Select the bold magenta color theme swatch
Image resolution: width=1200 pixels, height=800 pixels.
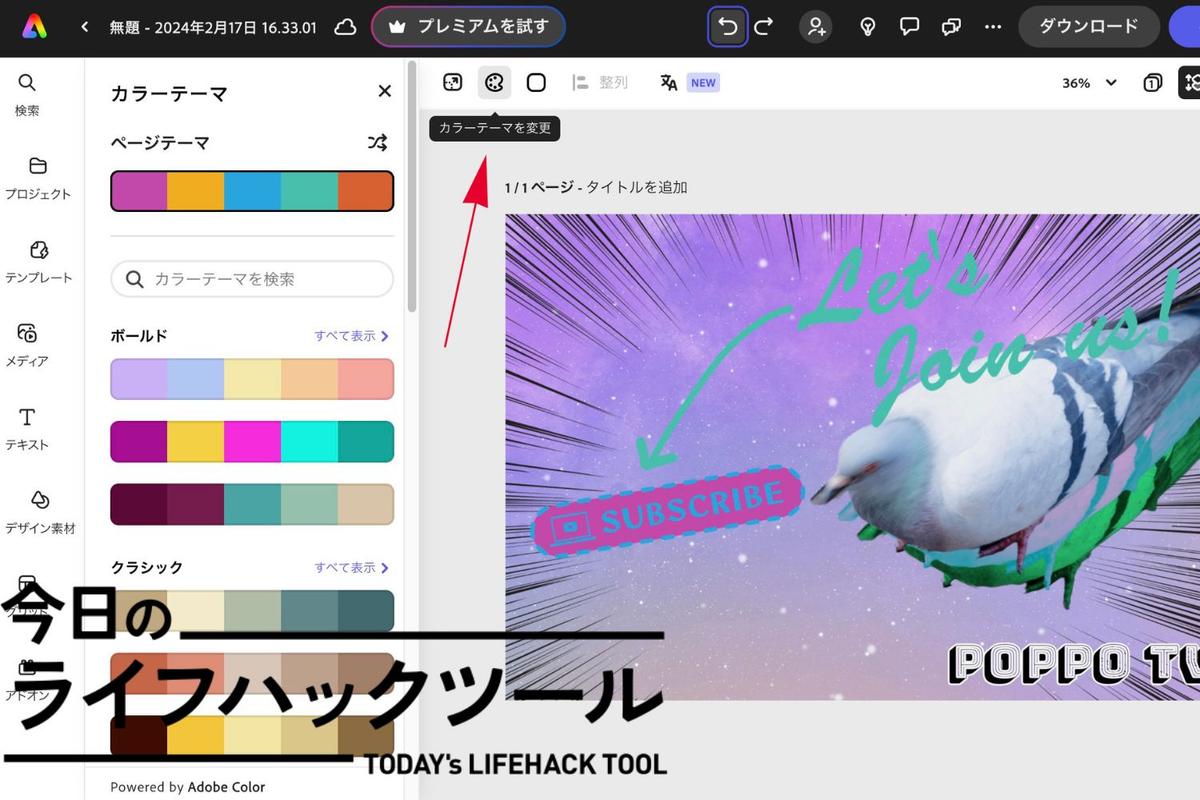tap(251, 441)
